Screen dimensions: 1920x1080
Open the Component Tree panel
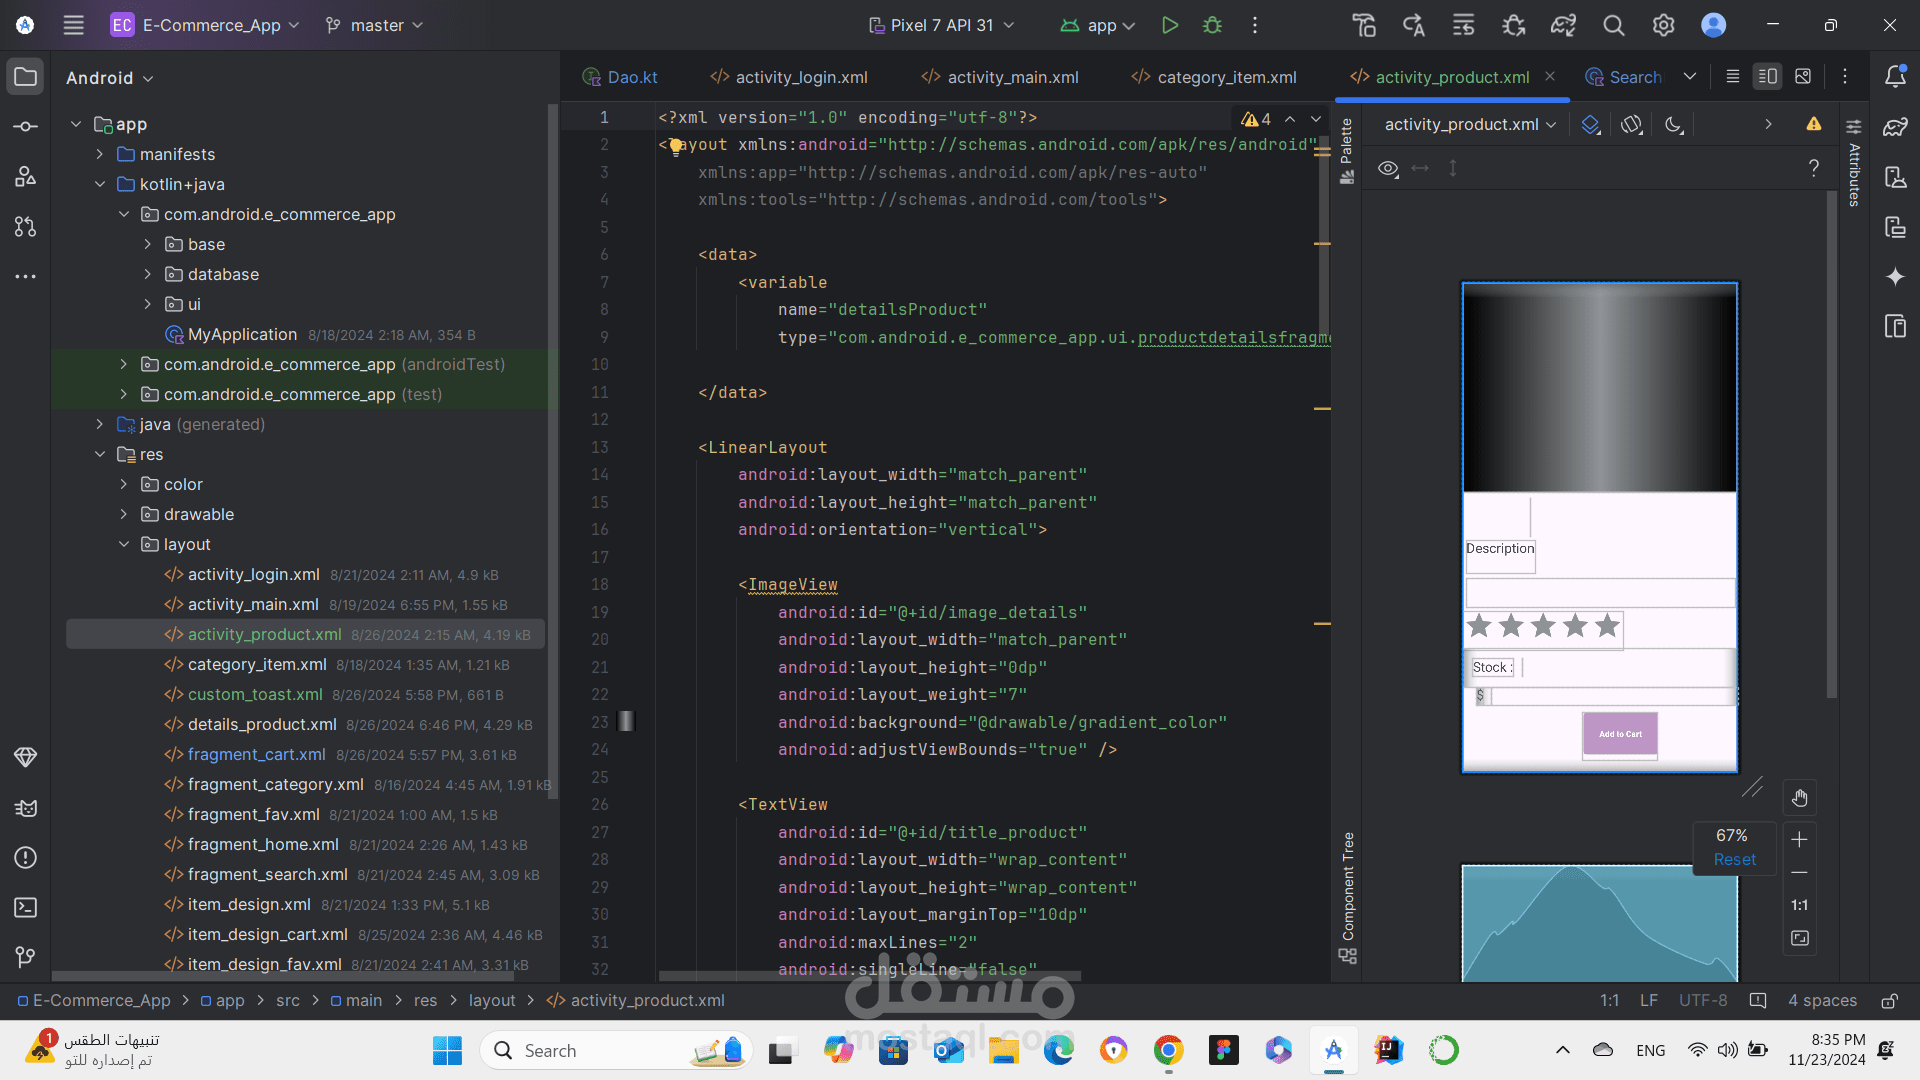(1347, 897)
